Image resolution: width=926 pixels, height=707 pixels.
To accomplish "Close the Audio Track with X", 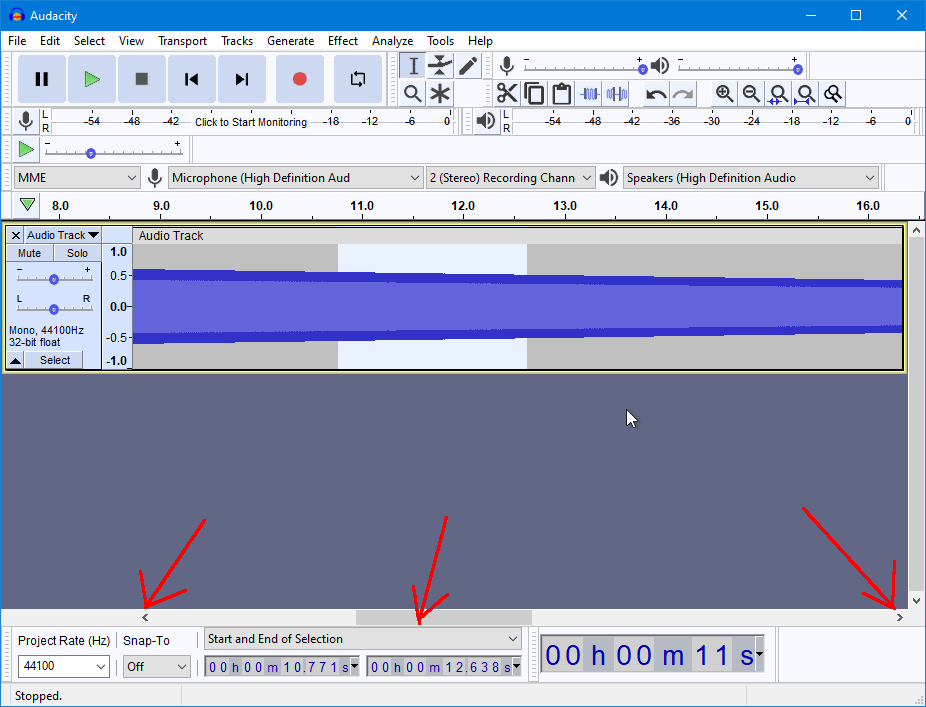I will pyautogui.click(x=16, y=235).
